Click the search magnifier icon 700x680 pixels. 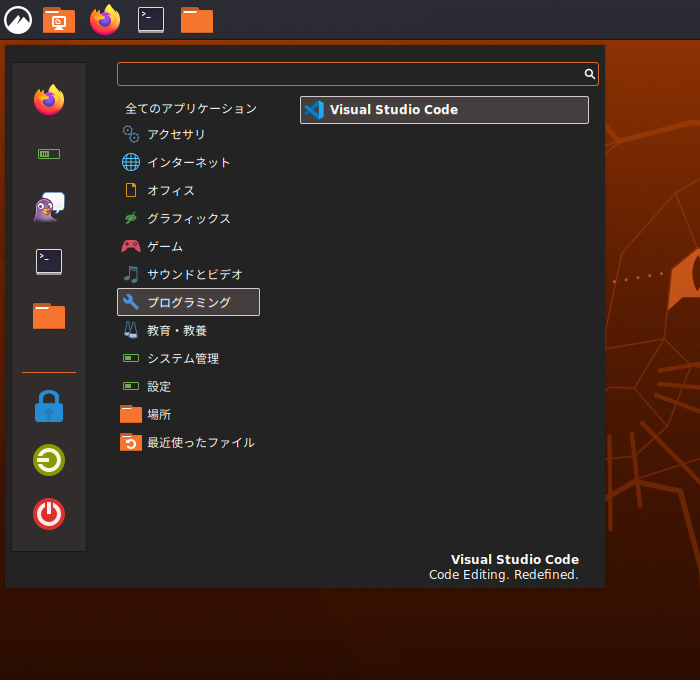coord(590,74)
